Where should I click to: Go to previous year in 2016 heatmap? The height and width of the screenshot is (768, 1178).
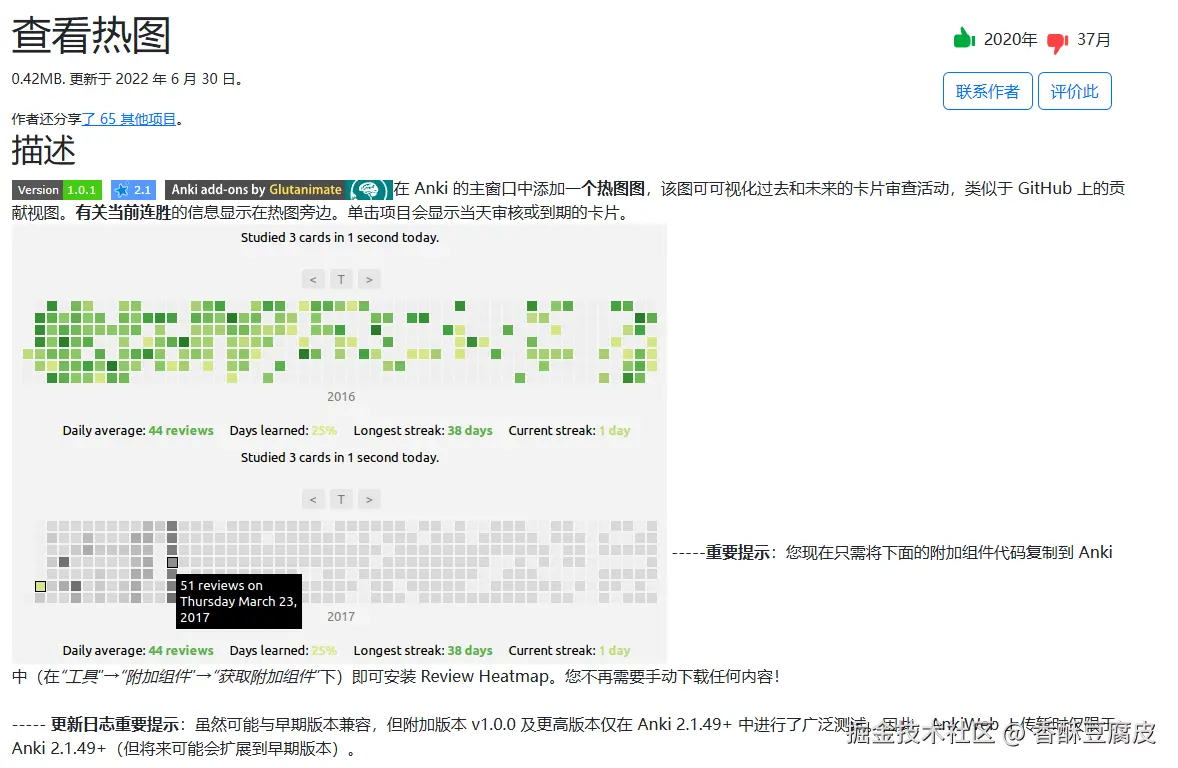point(313,280)
